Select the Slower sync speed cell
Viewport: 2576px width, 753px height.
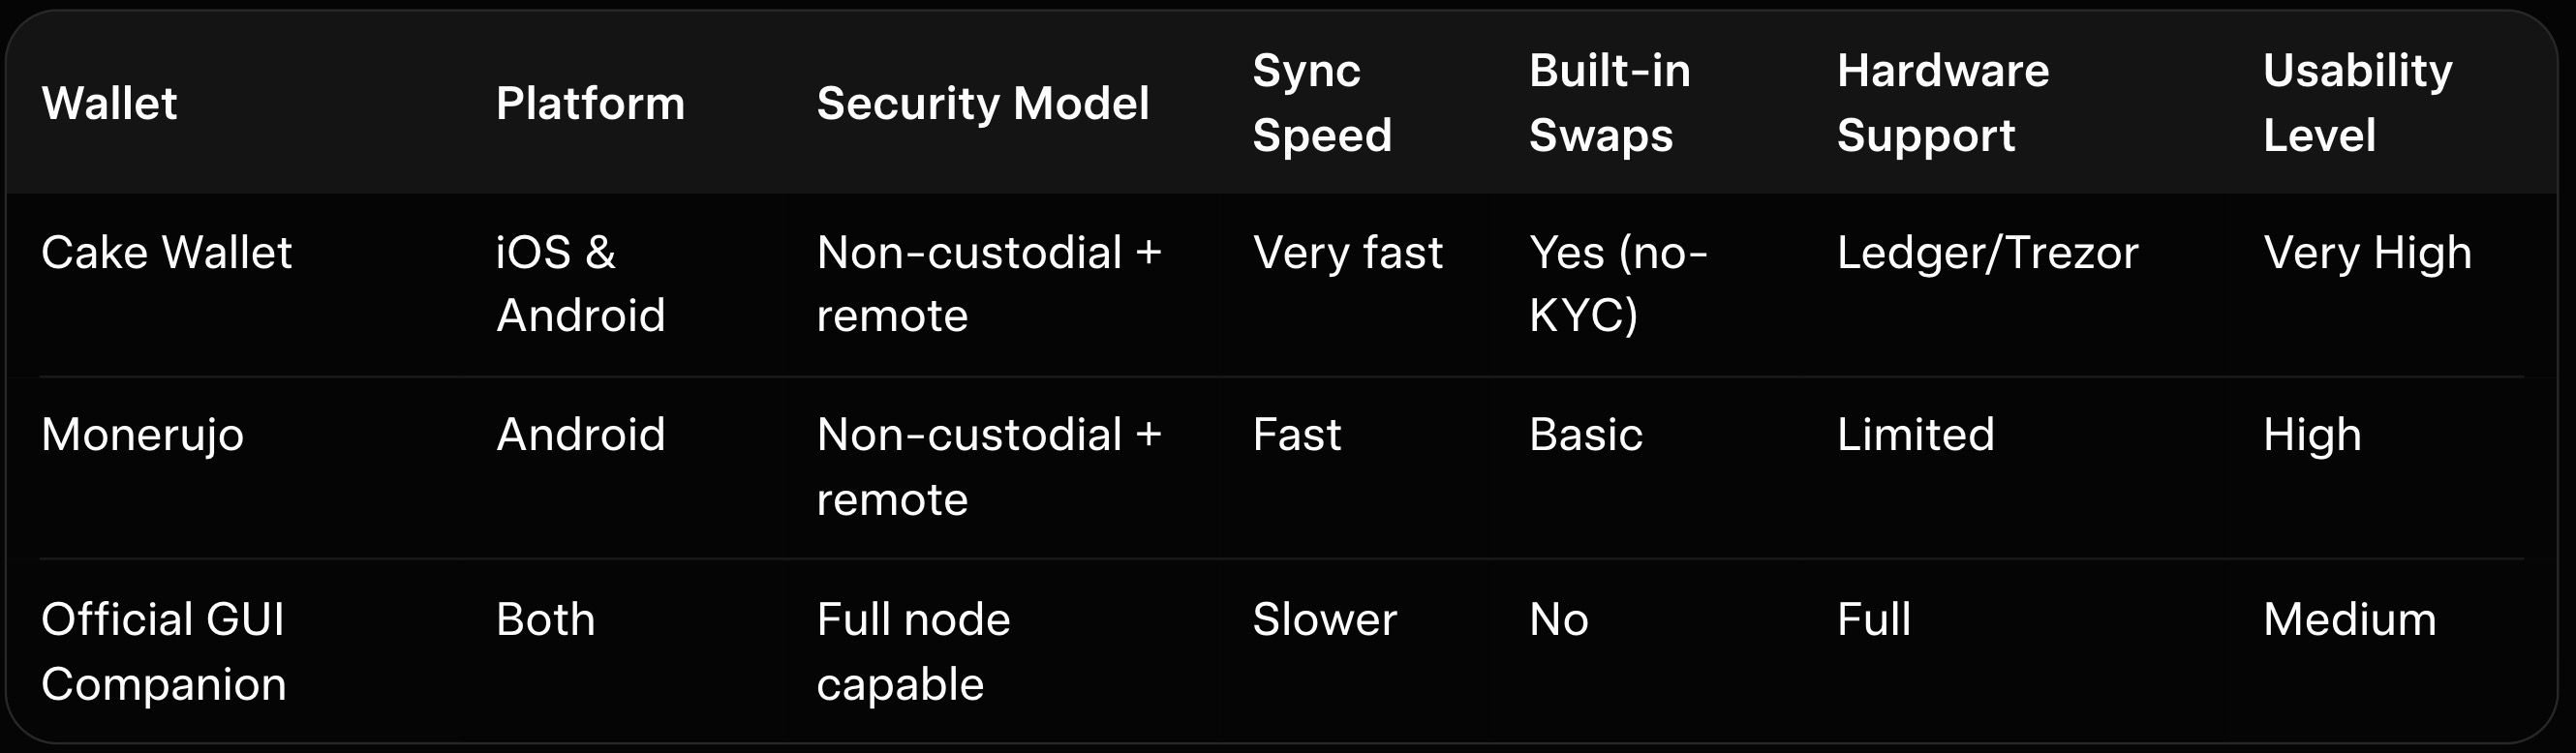pos(1324,619)
